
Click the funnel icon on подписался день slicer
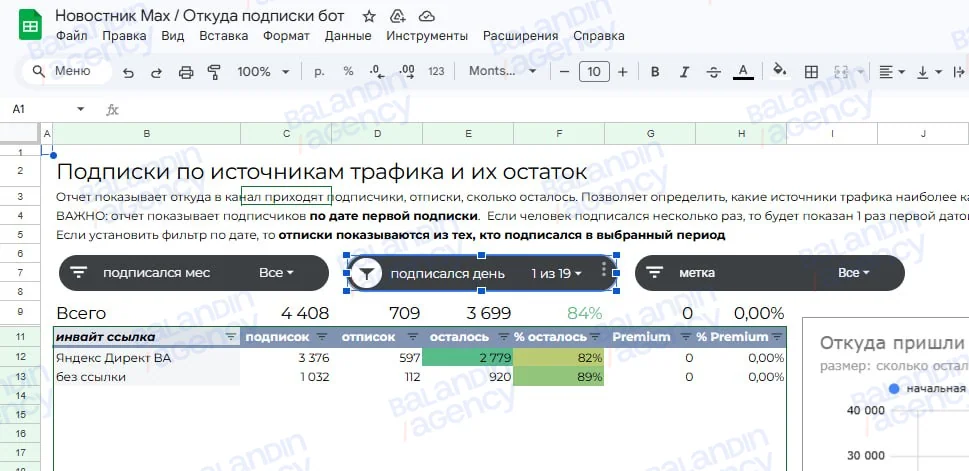click(x=366, y=273)
